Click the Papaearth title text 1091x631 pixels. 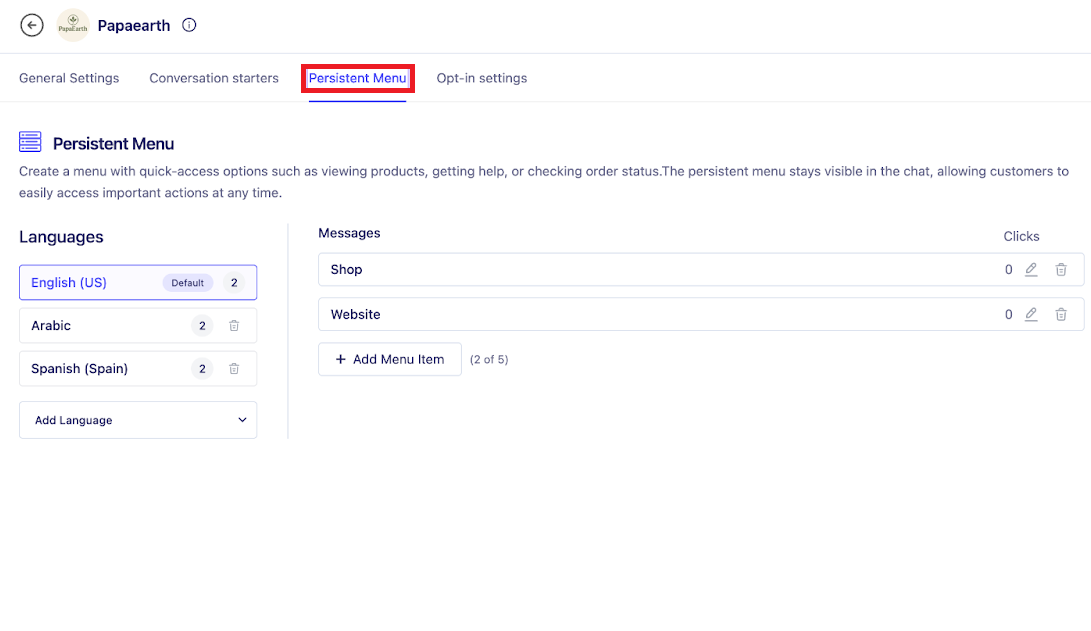coord(134,26)
